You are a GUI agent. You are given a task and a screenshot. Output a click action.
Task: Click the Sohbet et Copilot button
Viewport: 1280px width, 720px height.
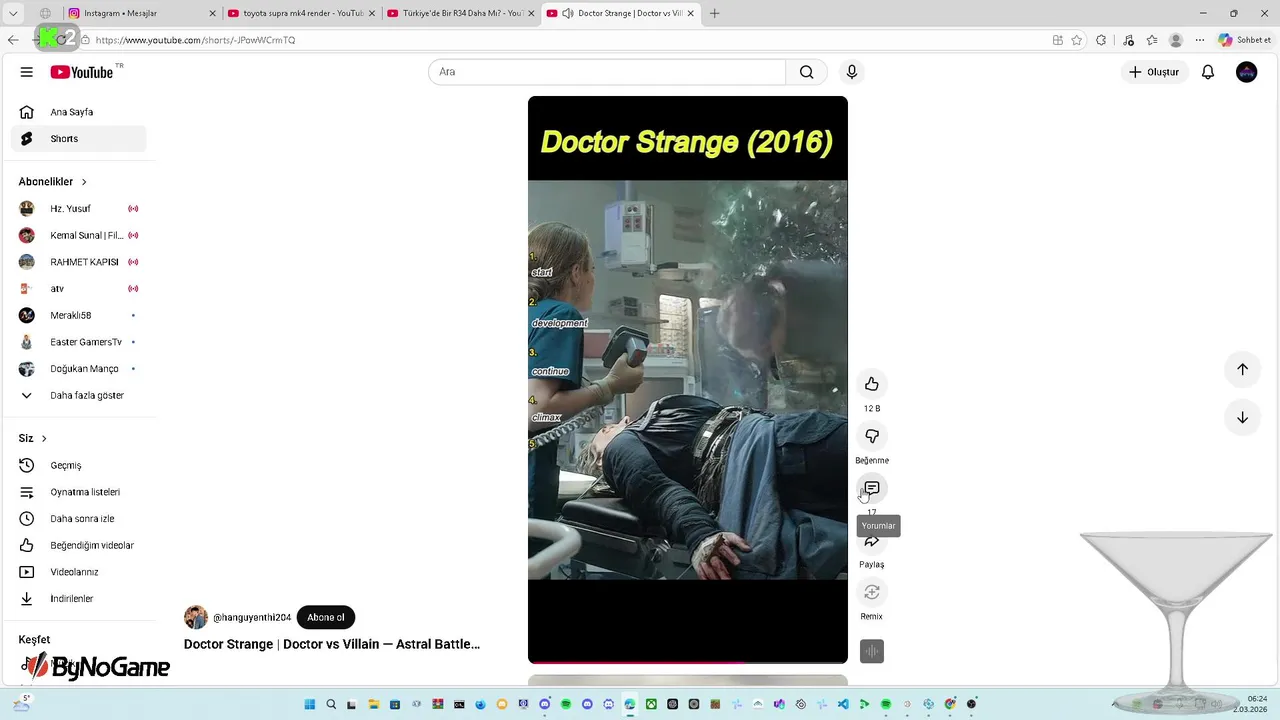click(x=1243, y=40)
